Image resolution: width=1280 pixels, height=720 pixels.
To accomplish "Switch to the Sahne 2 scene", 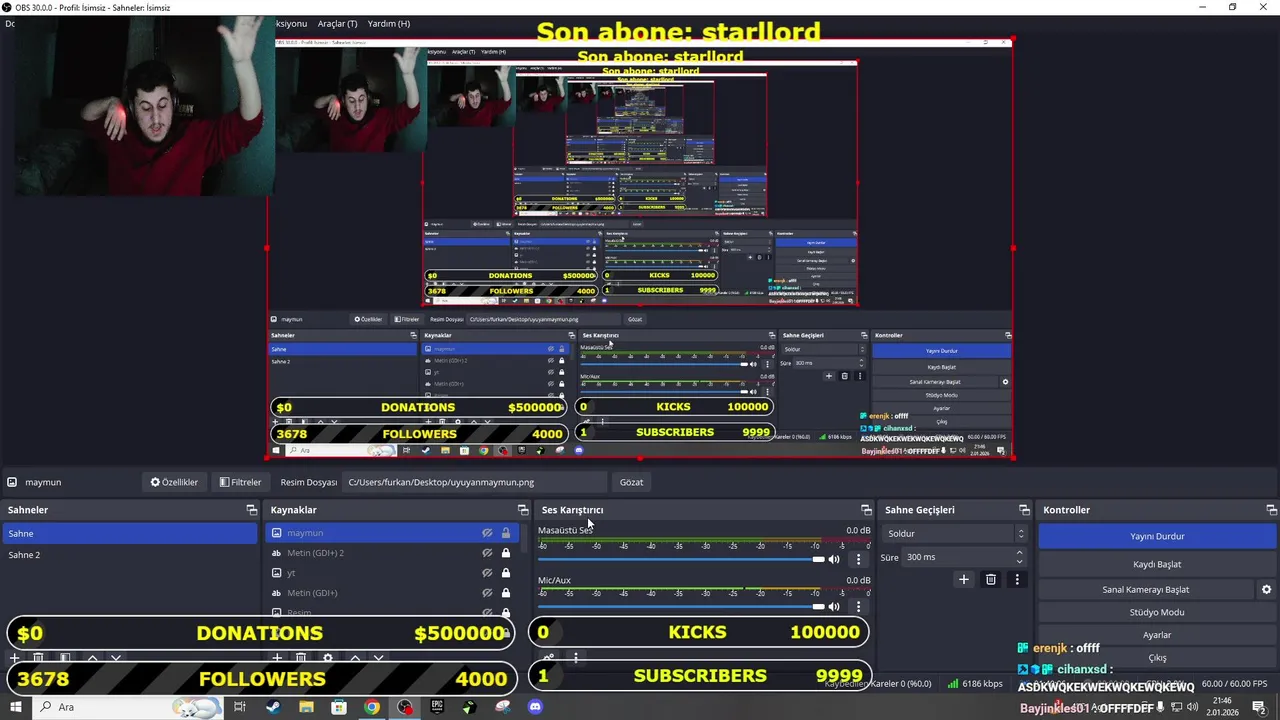I will (129, 554).
